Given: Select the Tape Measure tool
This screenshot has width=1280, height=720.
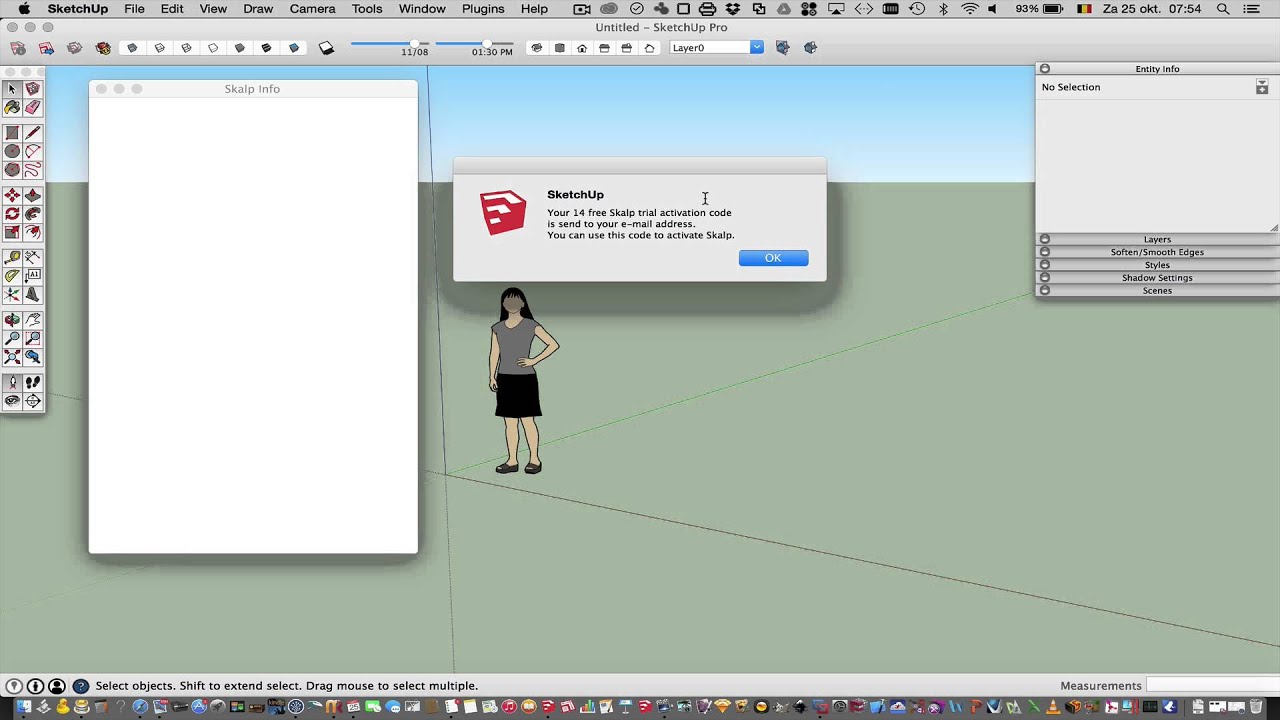Looking at the screenshot, I should coord(12,257).
